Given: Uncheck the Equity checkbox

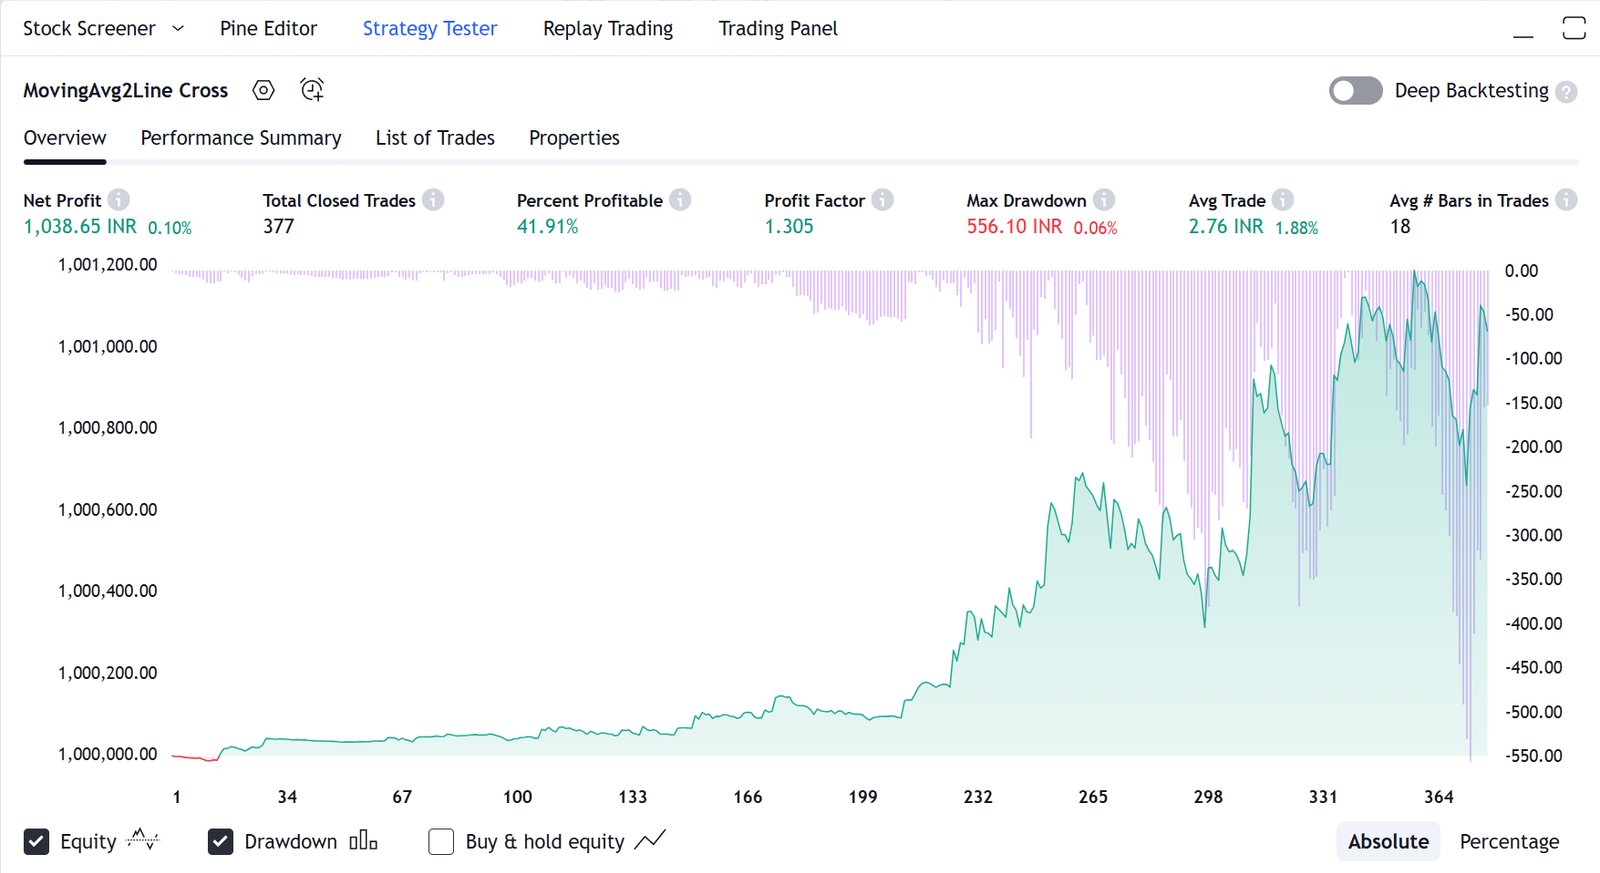Looking at the screenshot, I should (37, 842).
